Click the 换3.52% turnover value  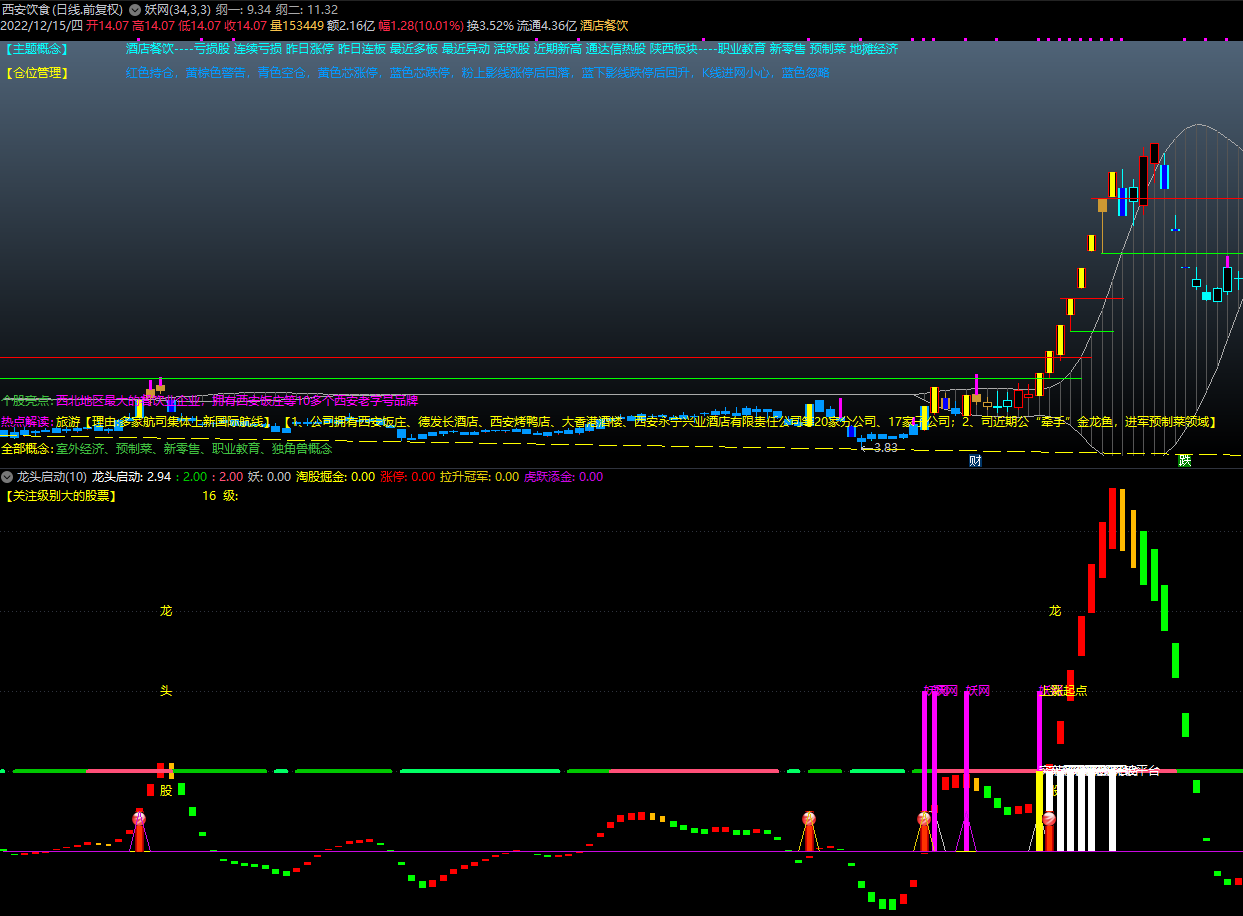point(490,25)
